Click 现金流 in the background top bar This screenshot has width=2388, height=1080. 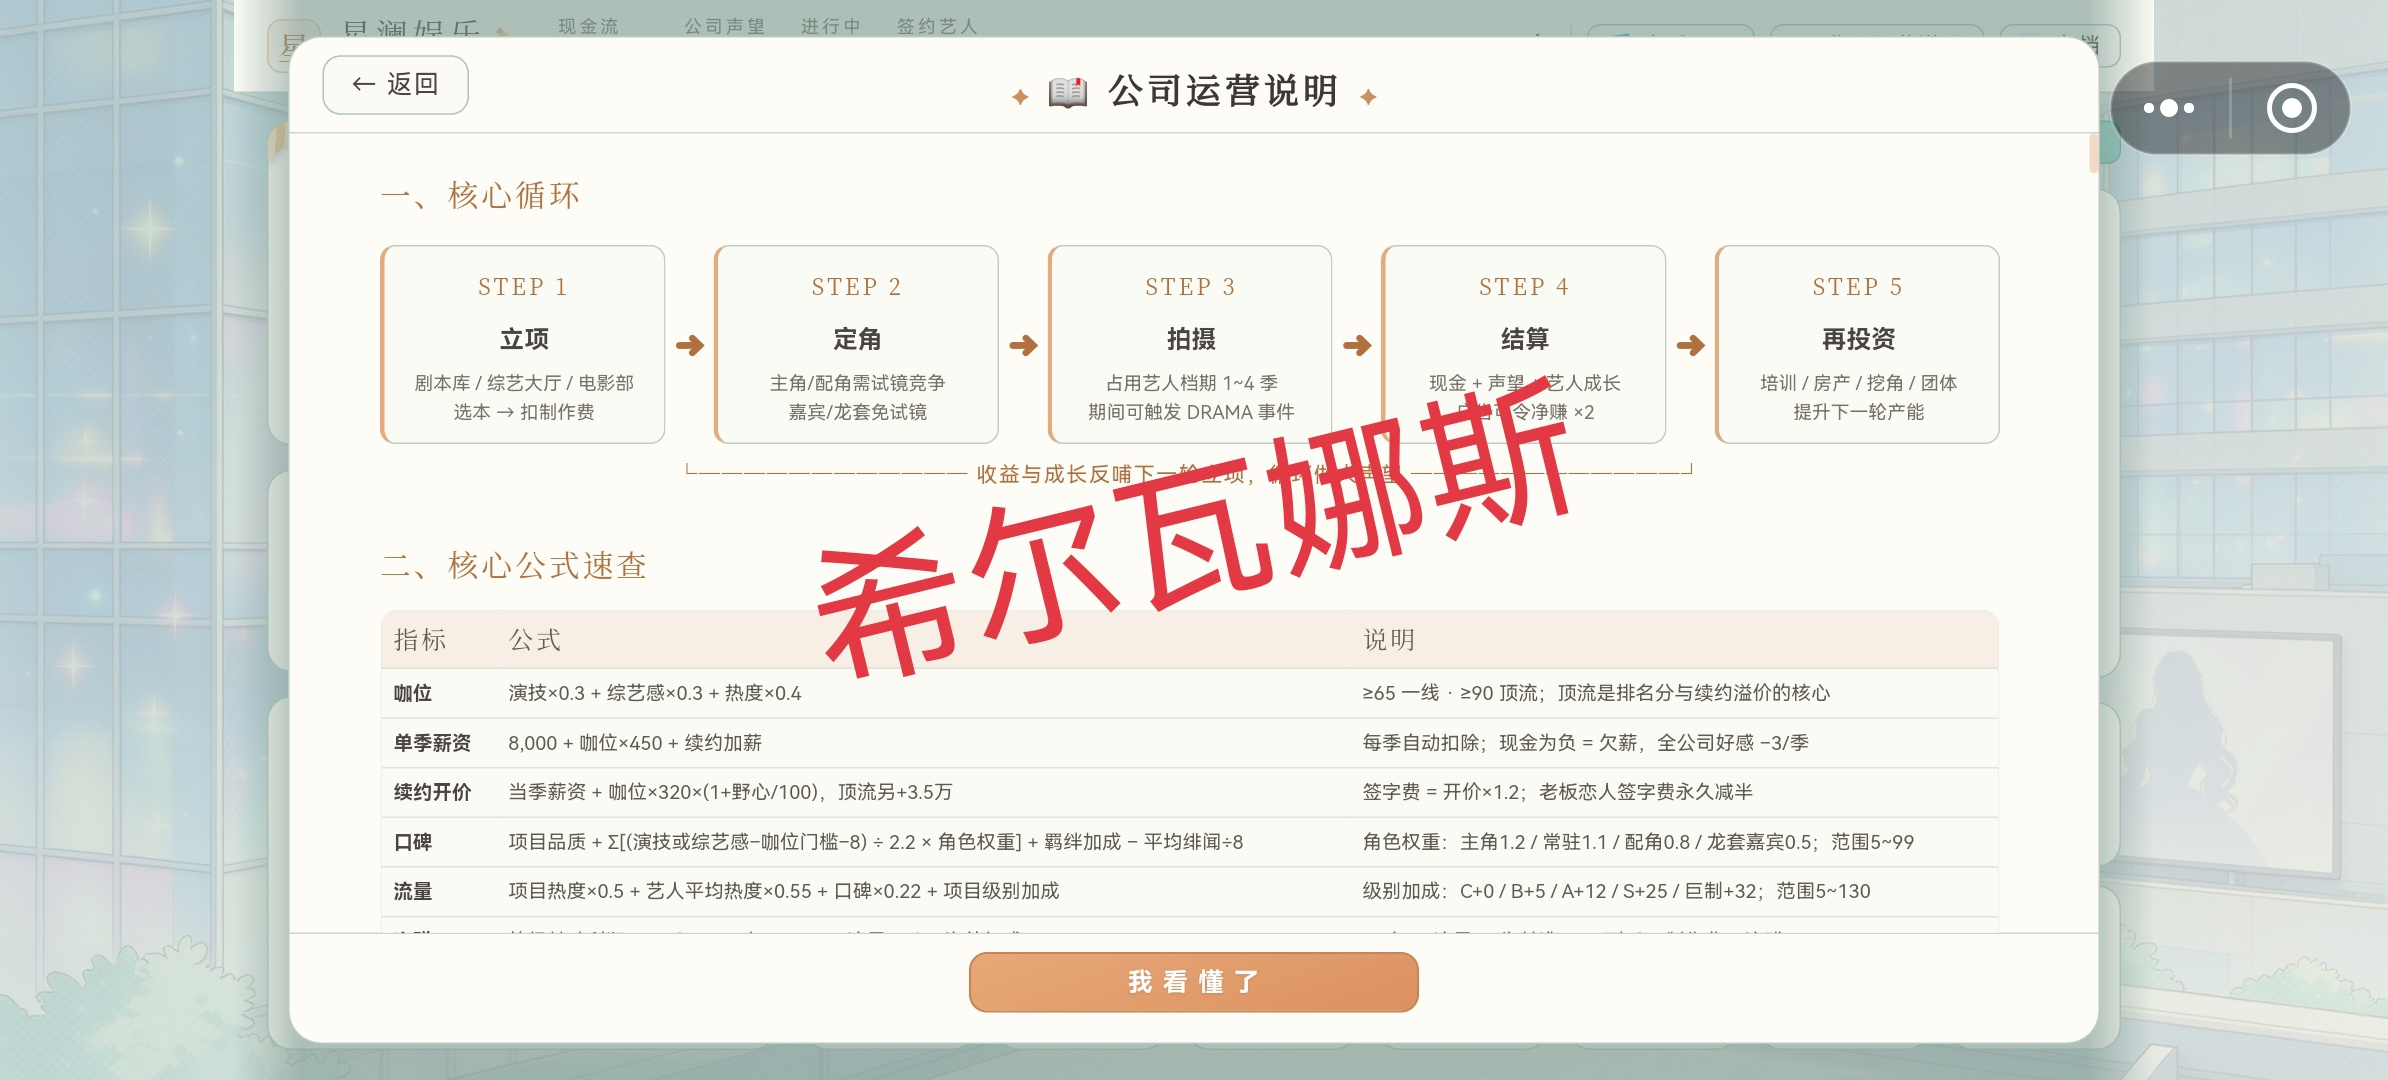tap(588, 26)
